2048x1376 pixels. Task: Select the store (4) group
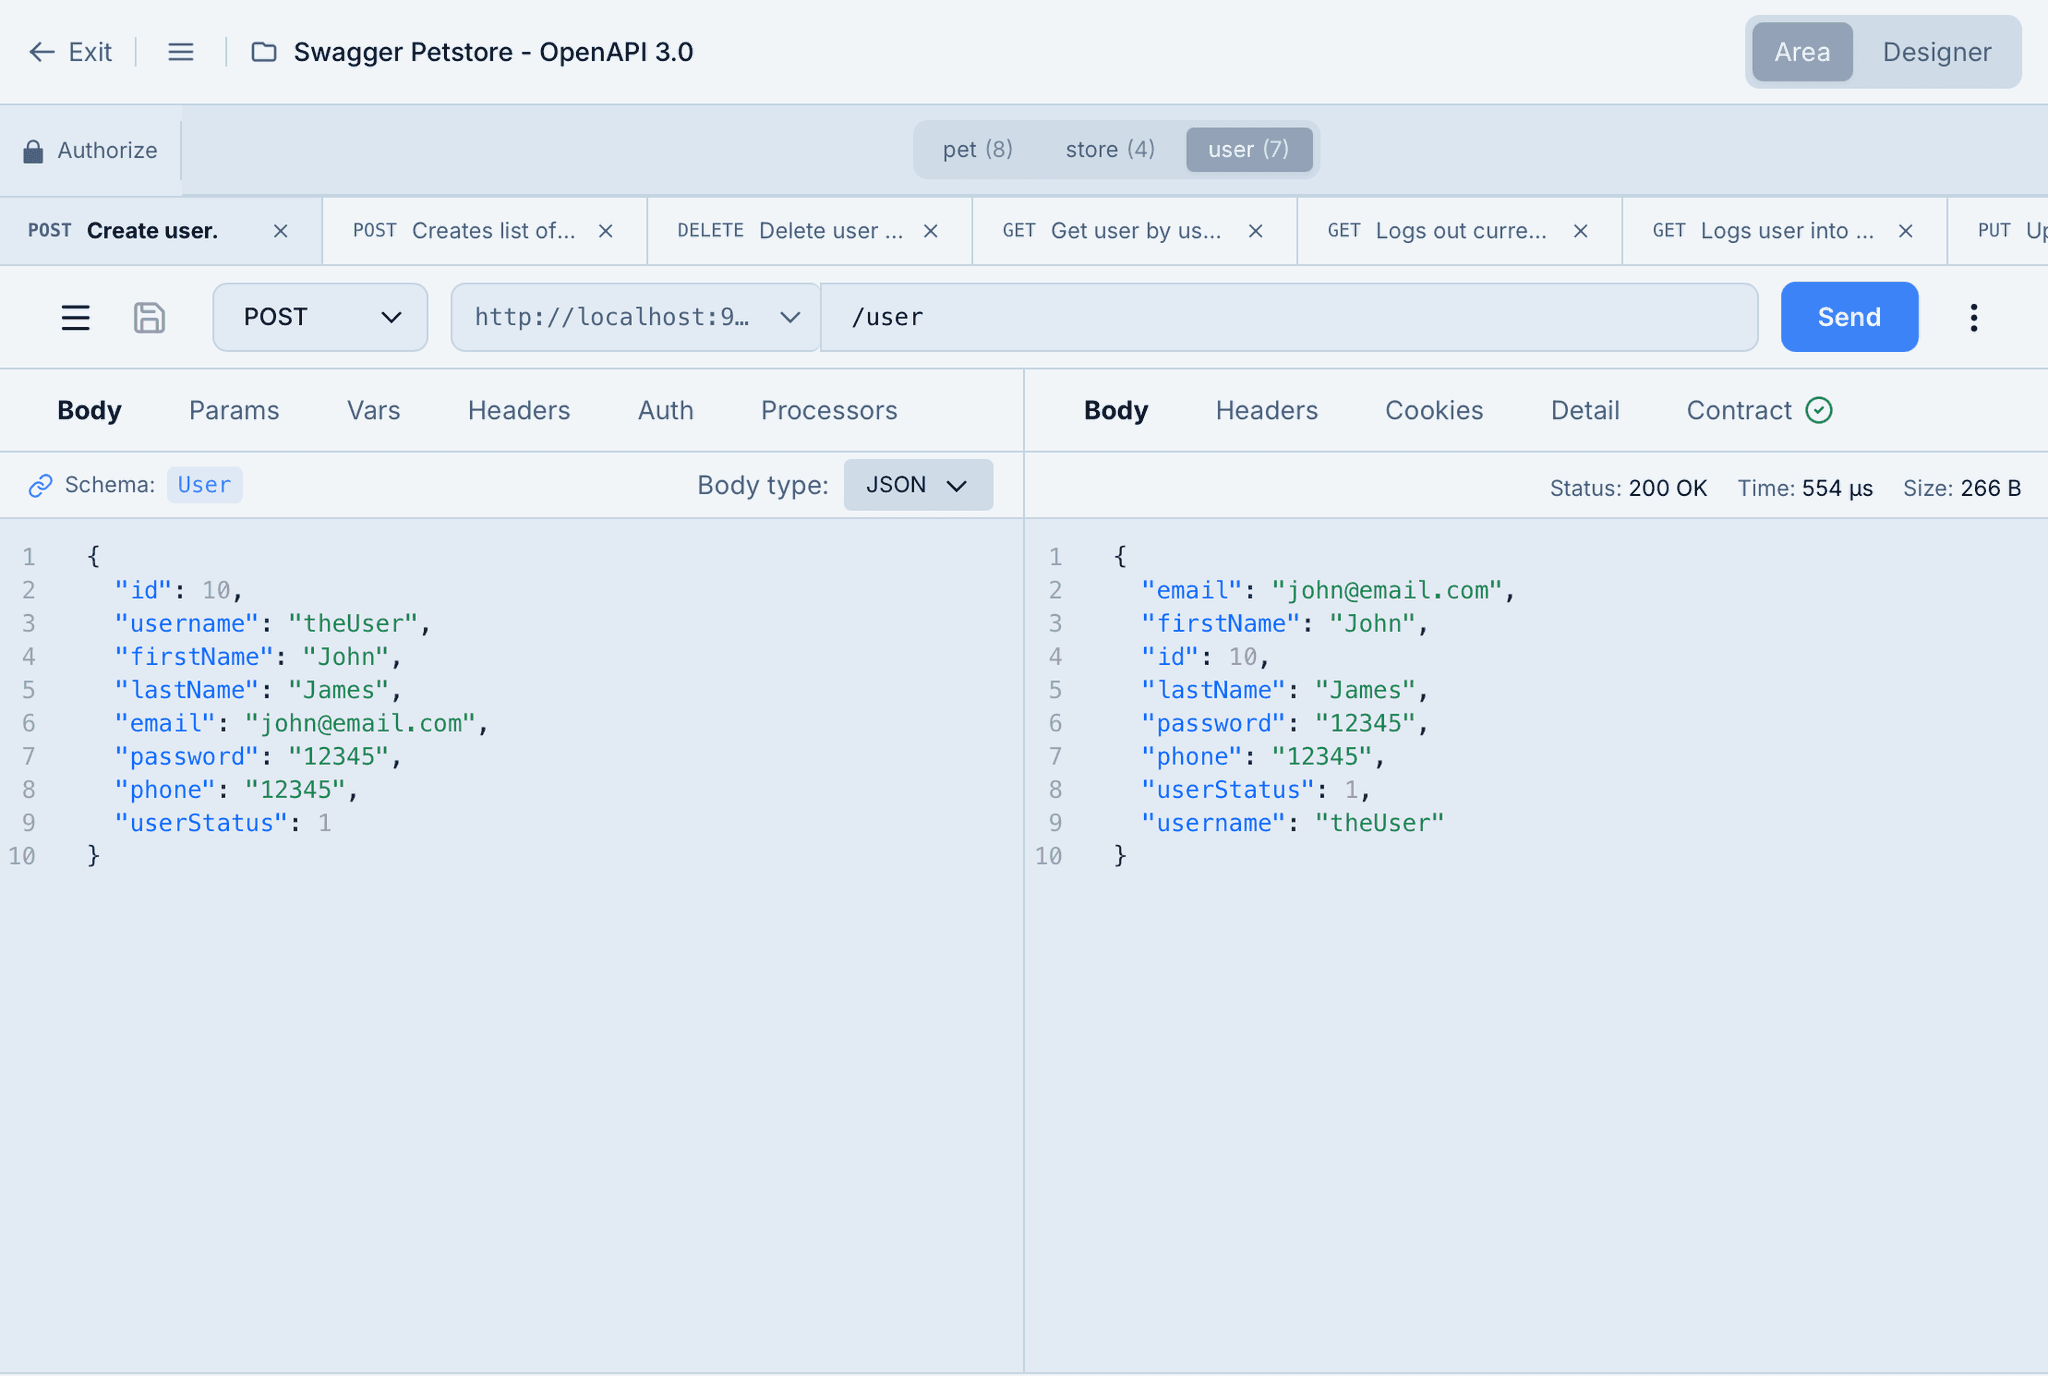tap(1110, 150)
